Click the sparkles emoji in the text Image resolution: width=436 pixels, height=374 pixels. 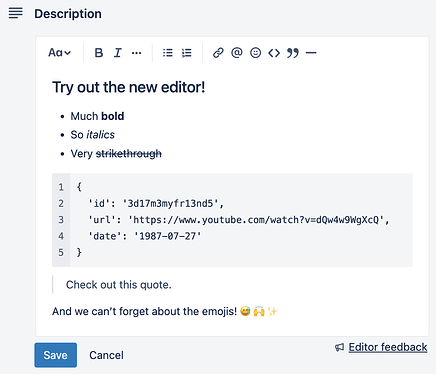point(272,311)
